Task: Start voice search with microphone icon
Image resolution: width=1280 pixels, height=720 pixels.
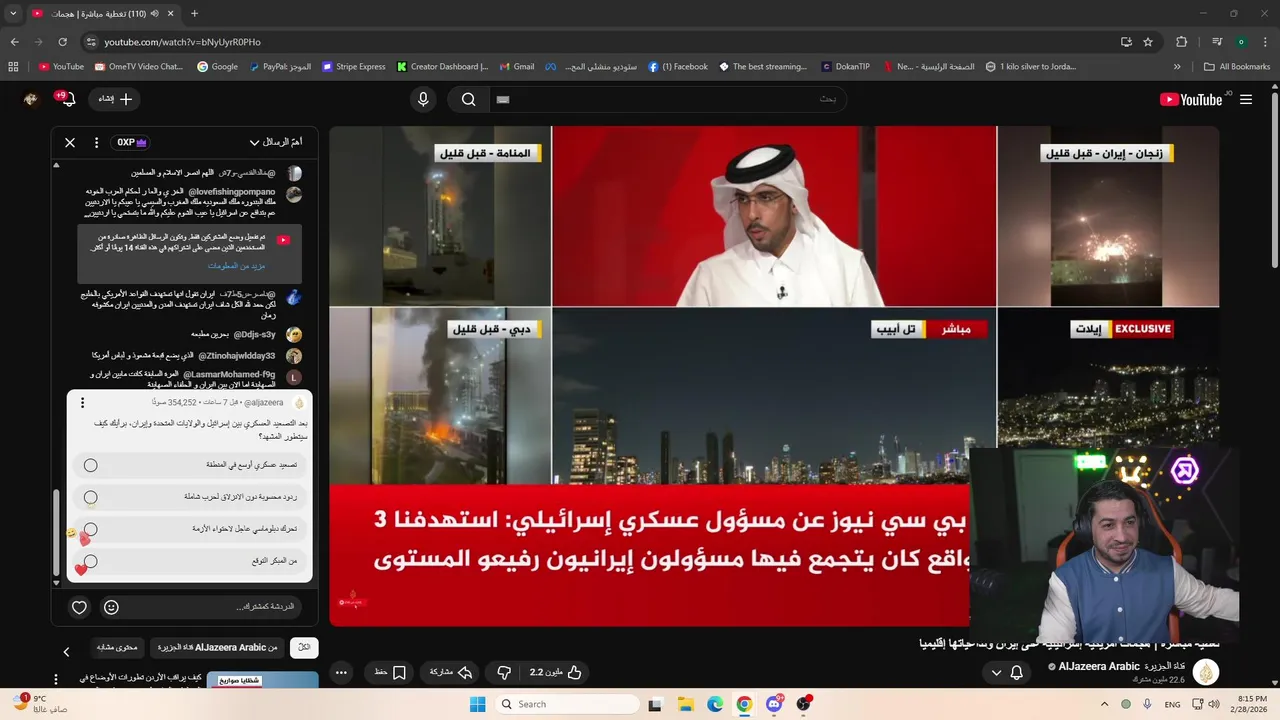Action: click(x=423, y=99)
